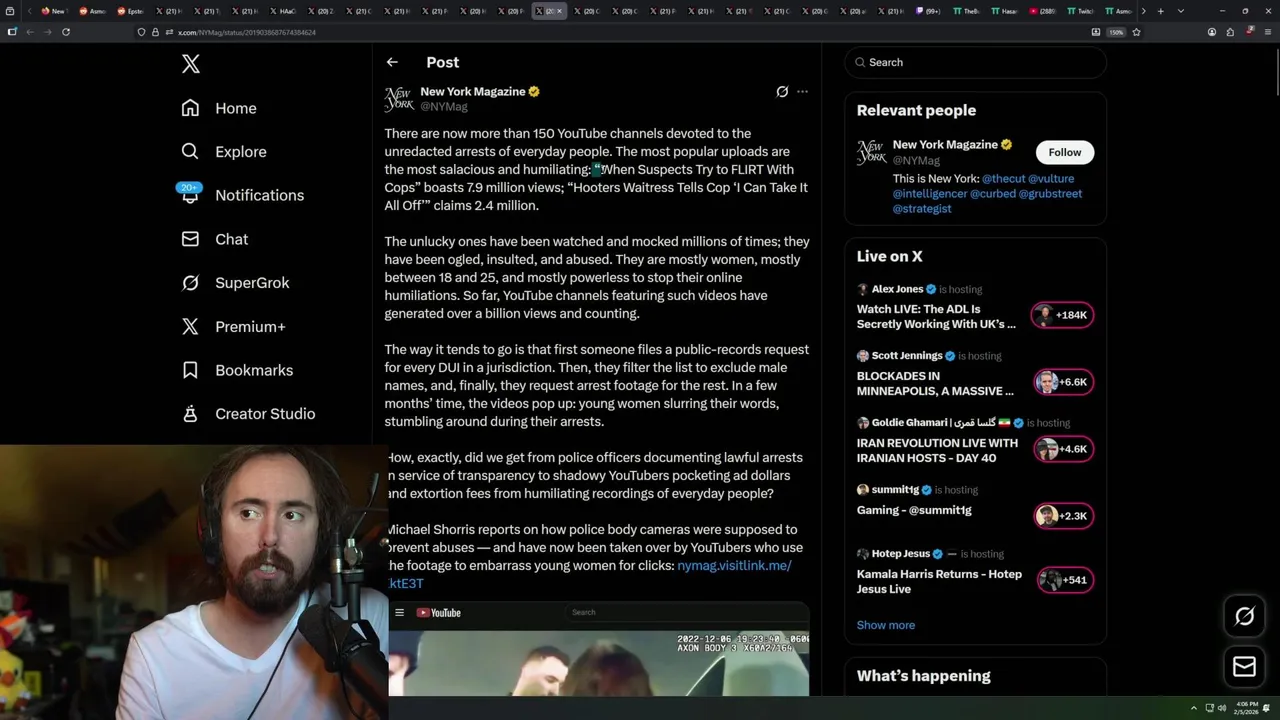Open the list all tabs dropdown arrow
The width and height of the screenshot is (1280, 720).
point(1181,11)
